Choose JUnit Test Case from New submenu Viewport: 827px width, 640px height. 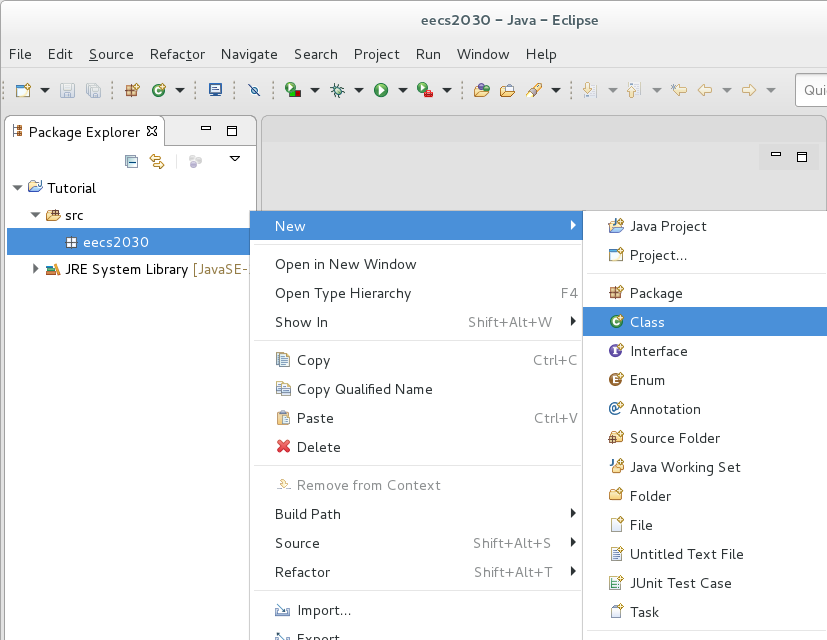pos(705,583)
